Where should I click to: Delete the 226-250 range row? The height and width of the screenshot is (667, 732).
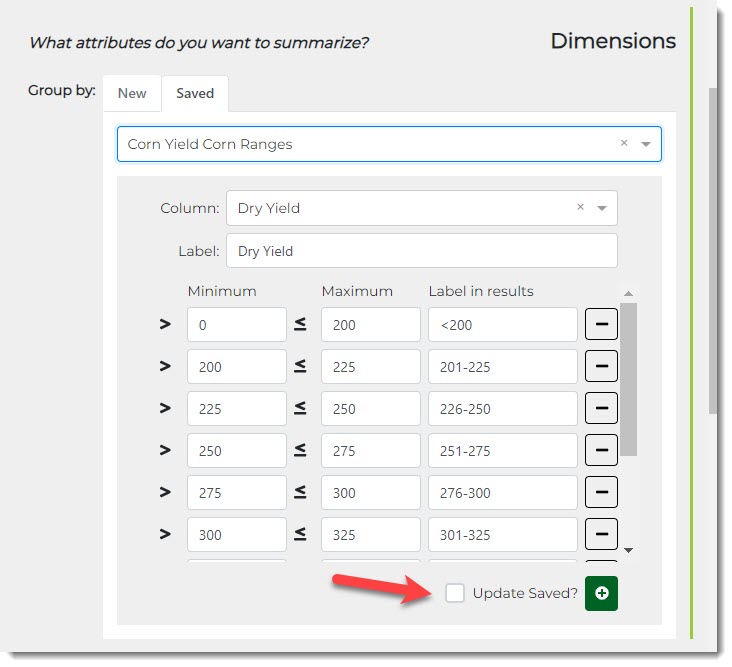pyautogui.click(x=601, y=408)
